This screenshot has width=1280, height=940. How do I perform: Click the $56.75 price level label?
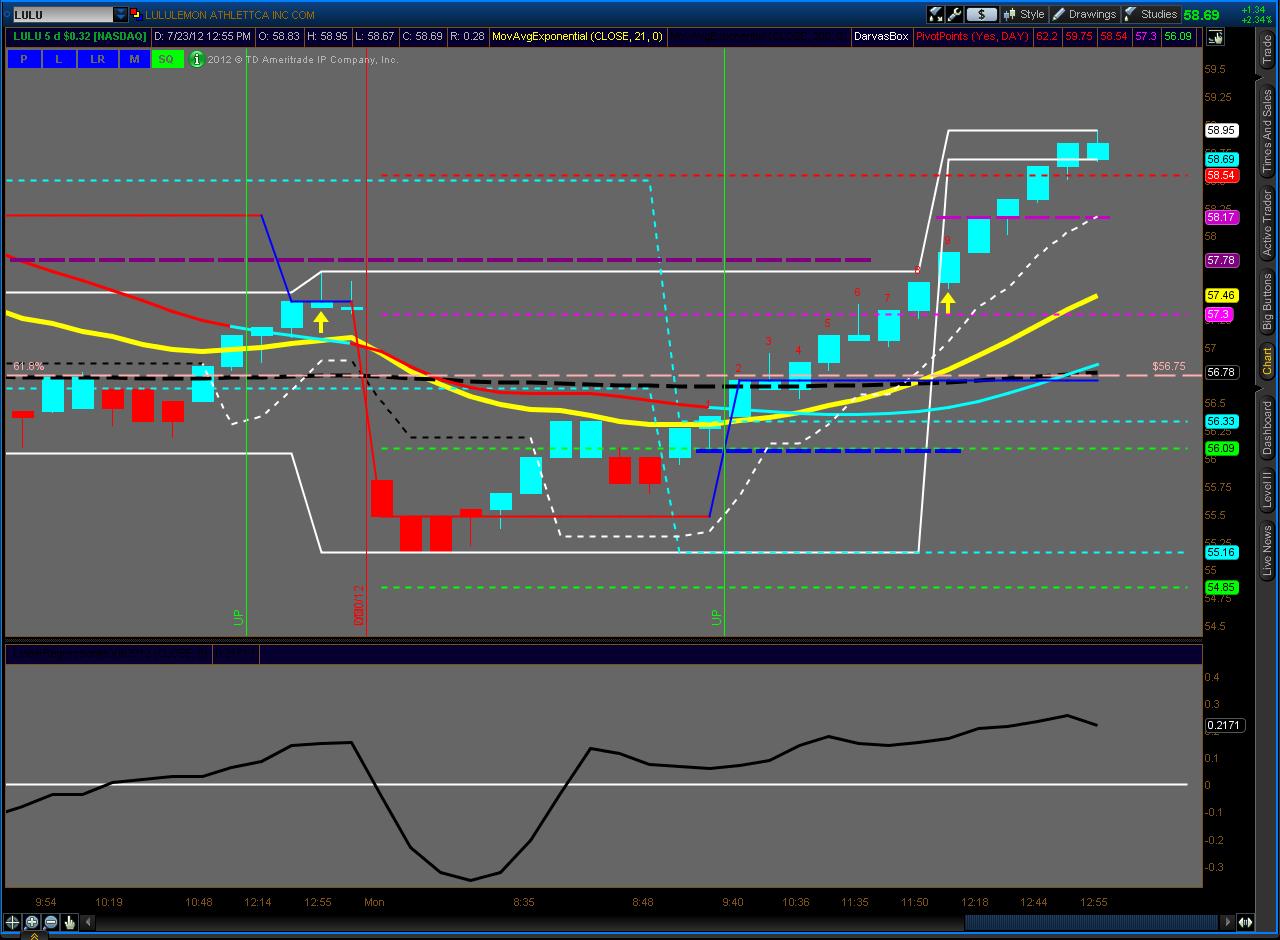[x=1168, y=366]
